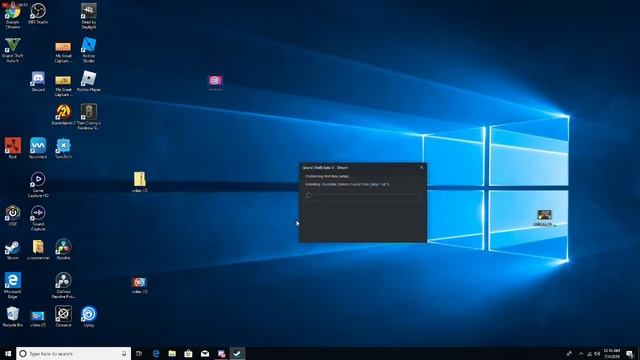Select the Grand Theft Auto V desktop icon
Image resolution: width=640 pixels, height=360 pixels.
point(13,50)
